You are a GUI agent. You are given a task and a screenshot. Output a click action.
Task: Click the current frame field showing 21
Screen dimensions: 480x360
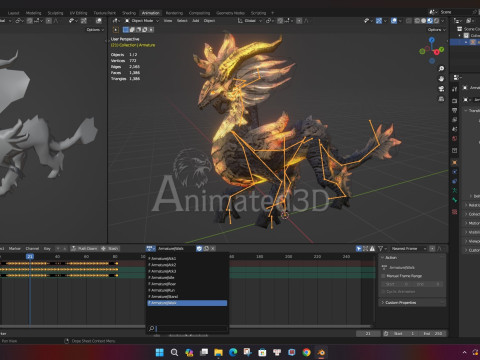pos(368,334)
